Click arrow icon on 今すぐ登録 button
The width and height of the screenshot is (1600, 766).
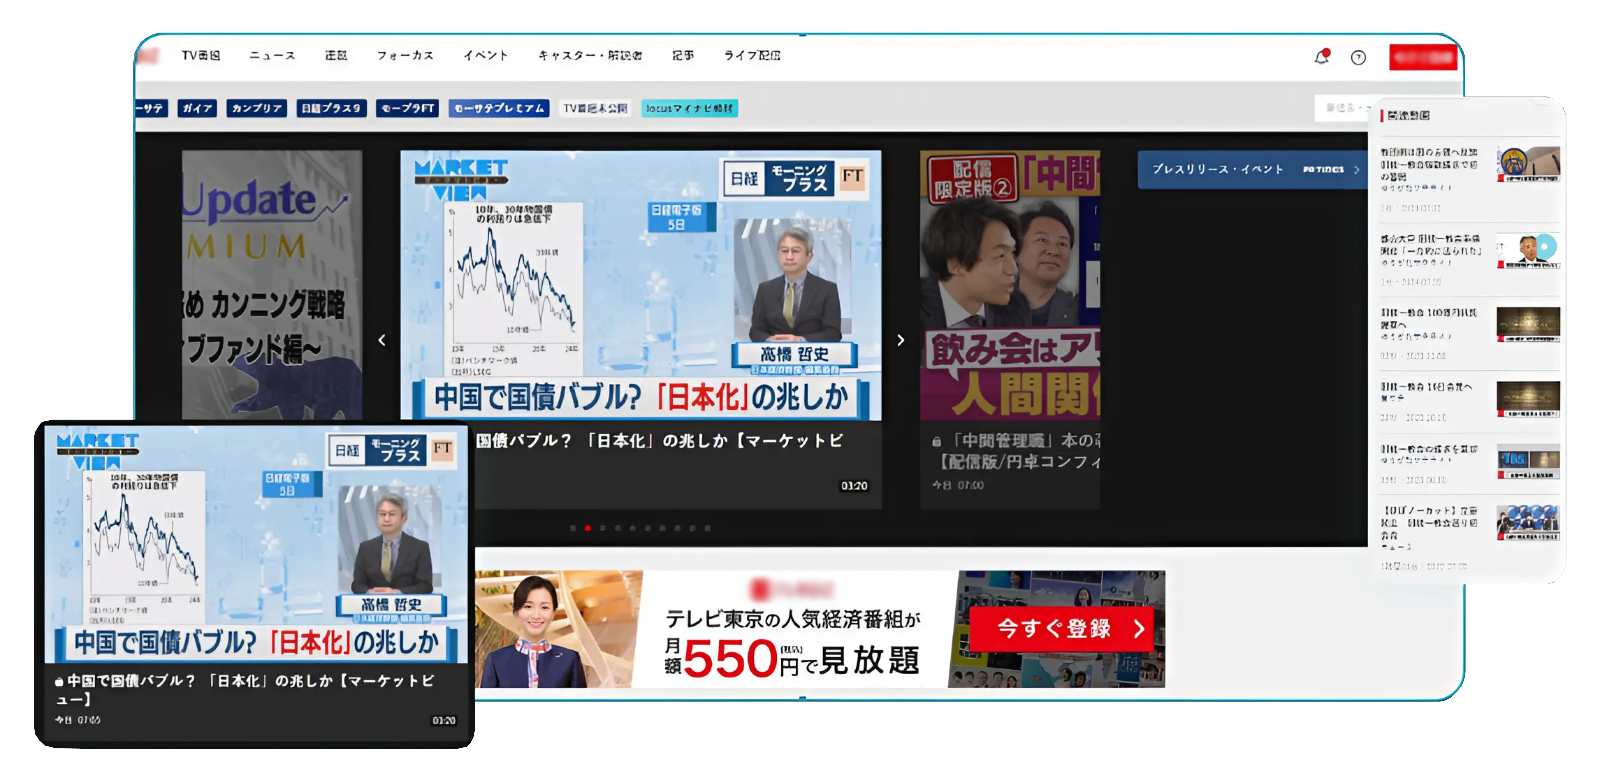(1138, 629)
